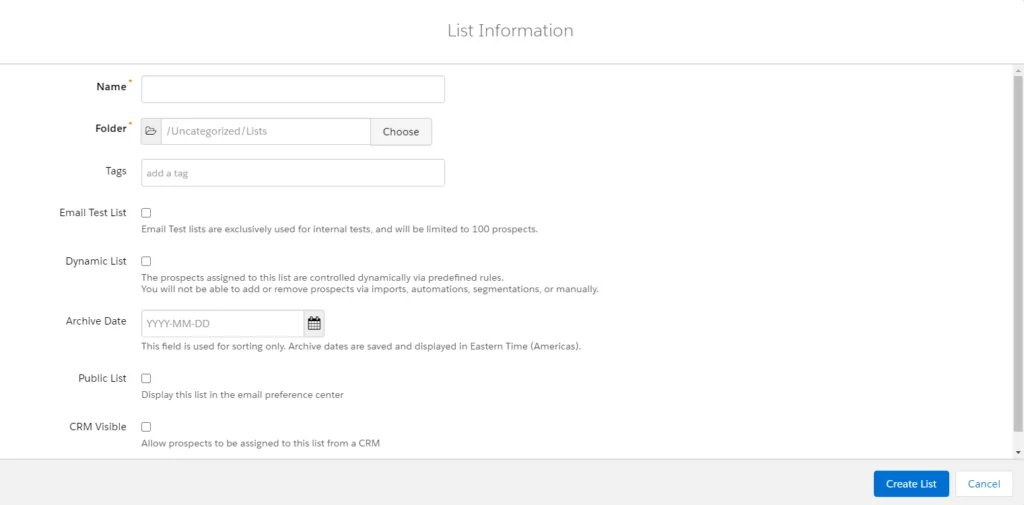Image resolution: width=1024 pixels, height=505 pixels.
Task: Click the Create List button
Action: click(x=911, y=484)
